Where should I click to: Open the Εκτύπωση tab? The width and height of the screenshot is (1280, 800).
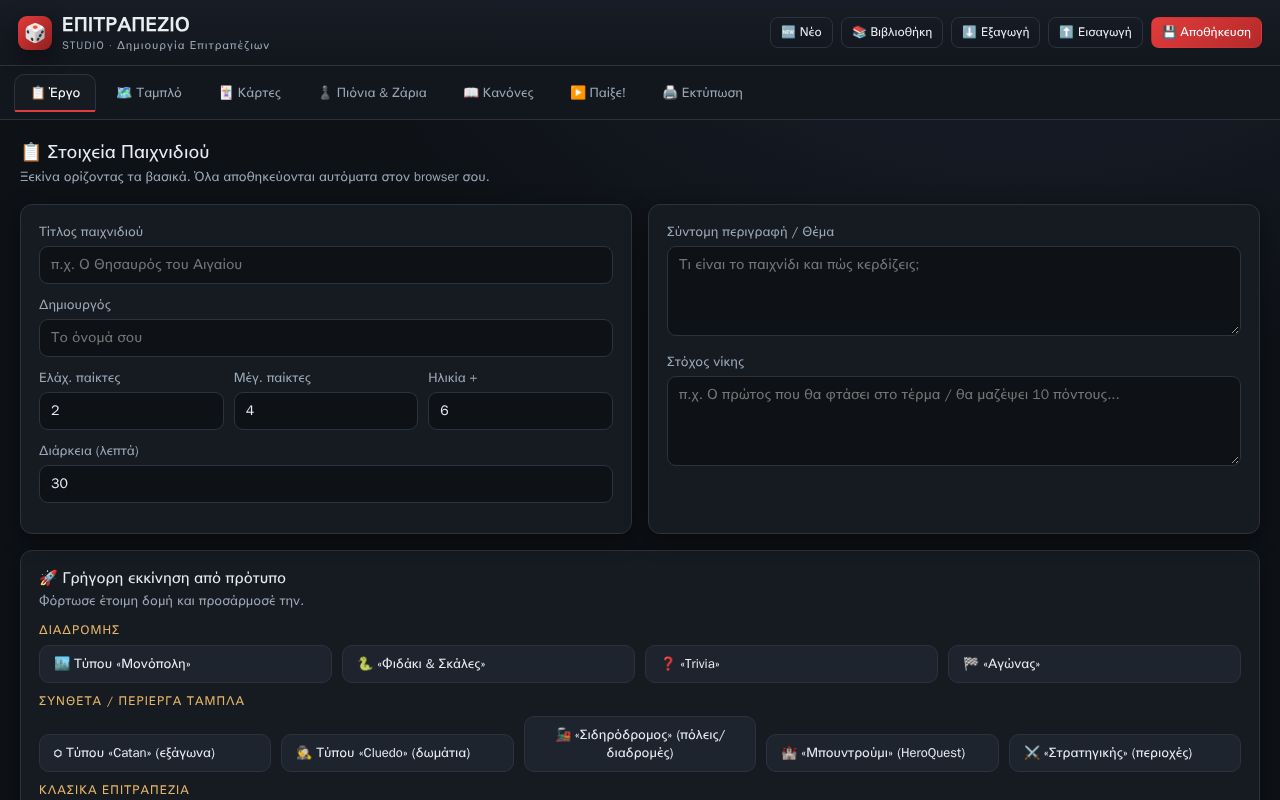pos(702,93)
